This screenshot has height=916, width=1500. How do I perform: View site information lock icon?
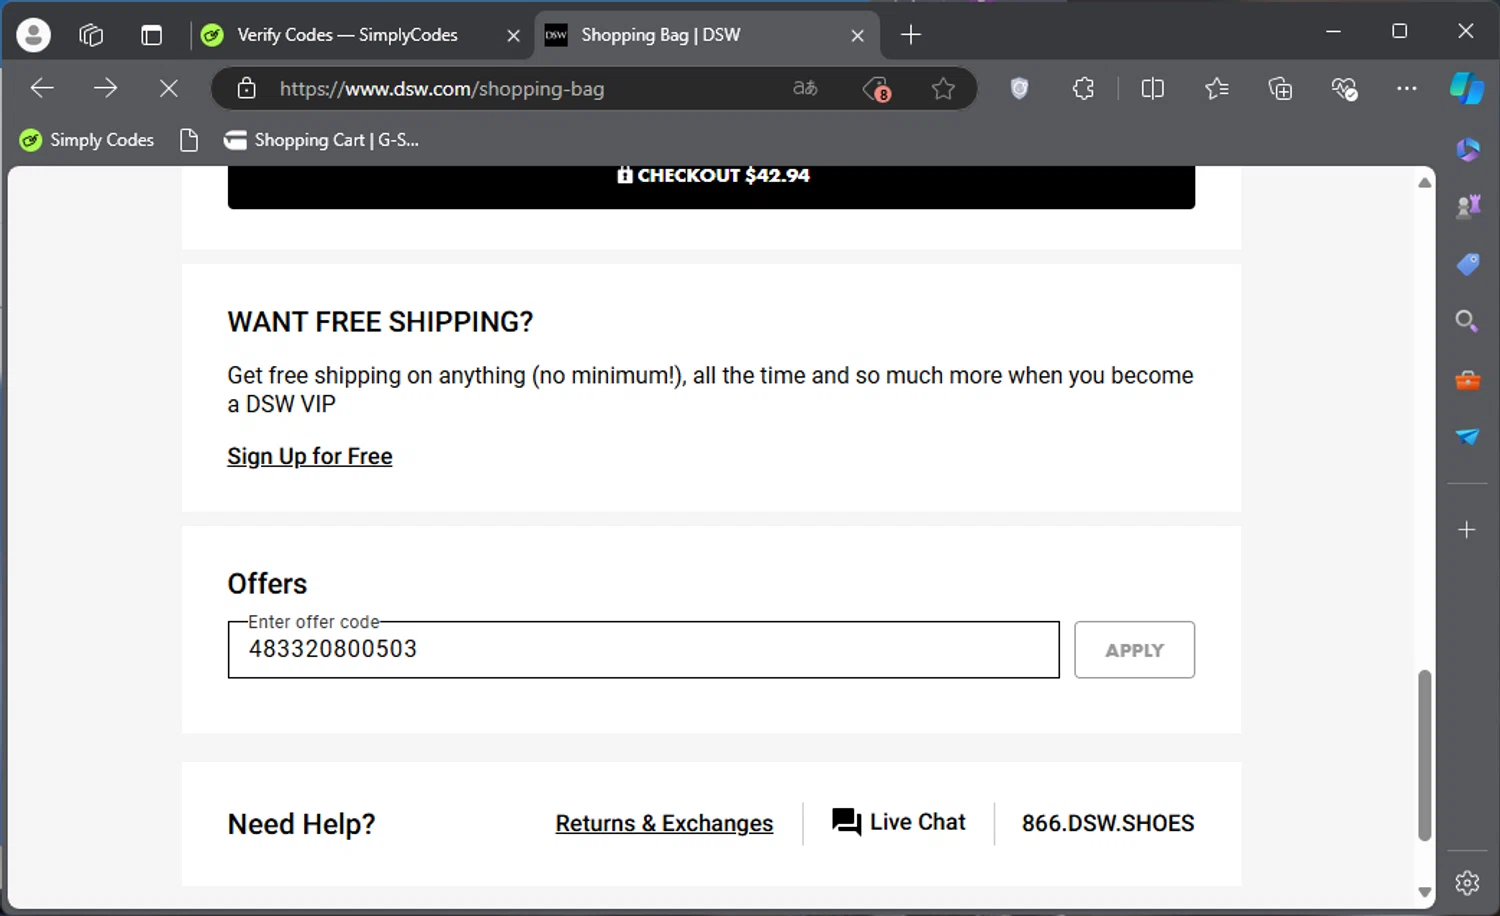[x=246, y=88]
